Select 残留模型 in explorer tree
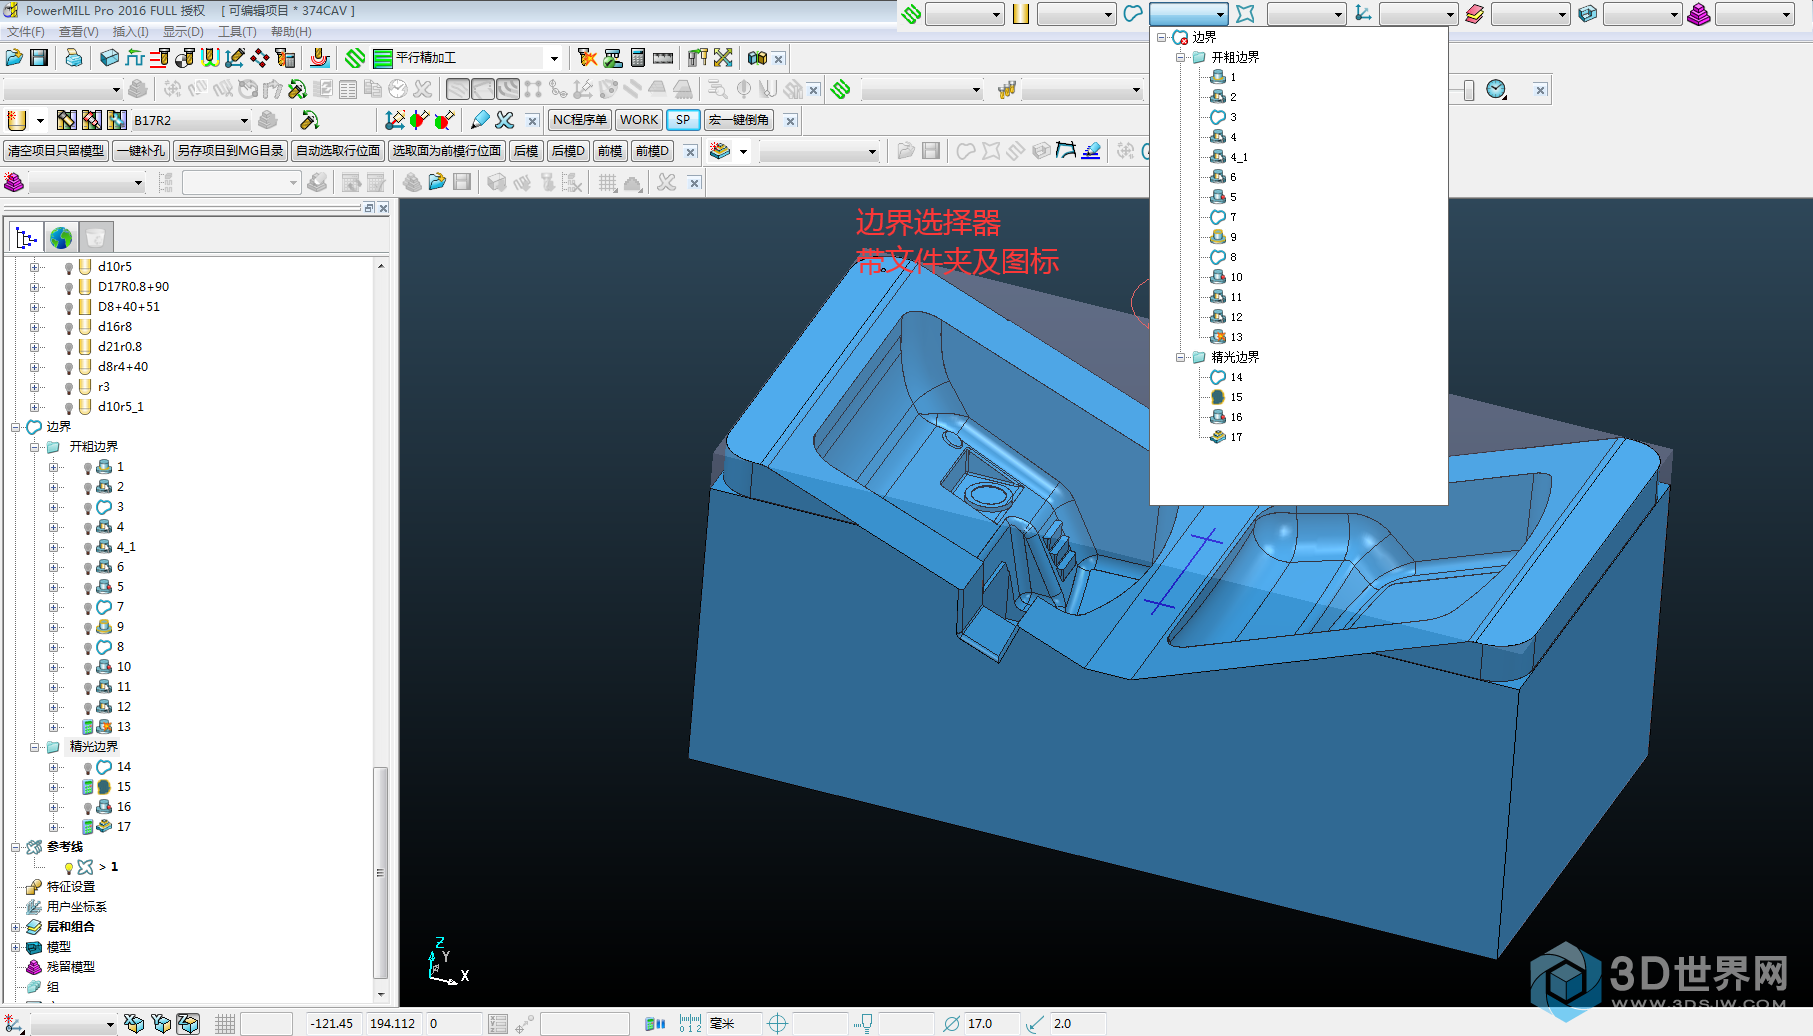This screenshot has width=1813, height=1036. 70,967
